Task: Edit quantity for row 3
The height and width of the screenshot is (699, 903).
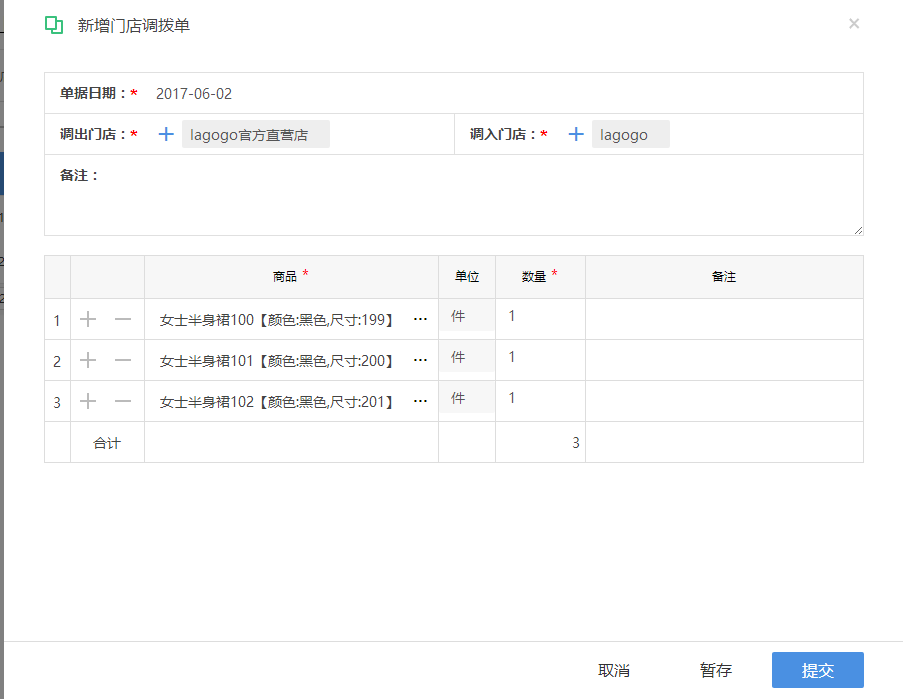Action: (540, 398)
